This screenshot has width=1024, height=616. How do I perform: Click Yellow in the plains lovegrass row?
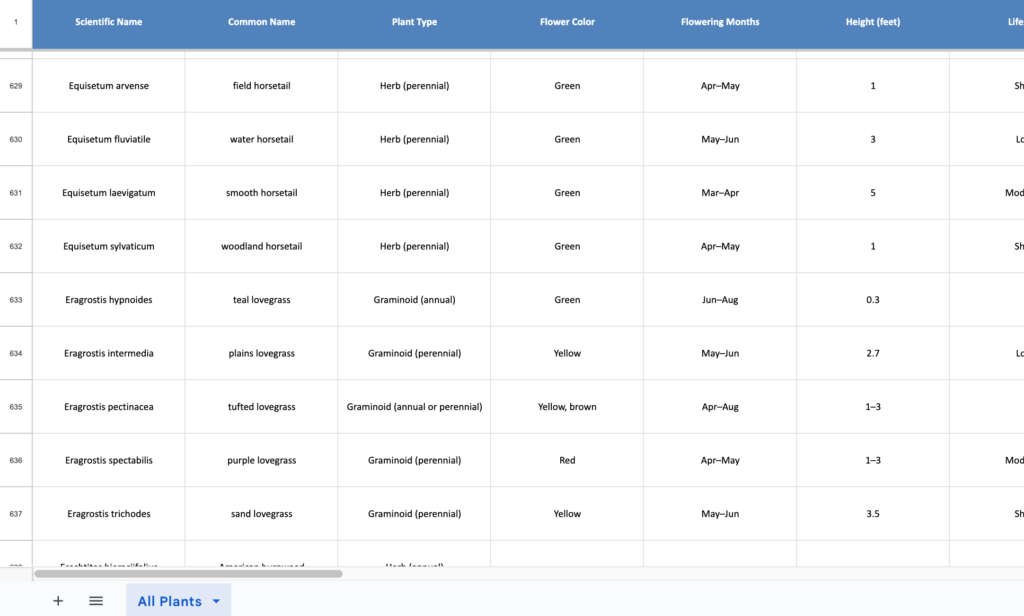(x=567, y=353)
